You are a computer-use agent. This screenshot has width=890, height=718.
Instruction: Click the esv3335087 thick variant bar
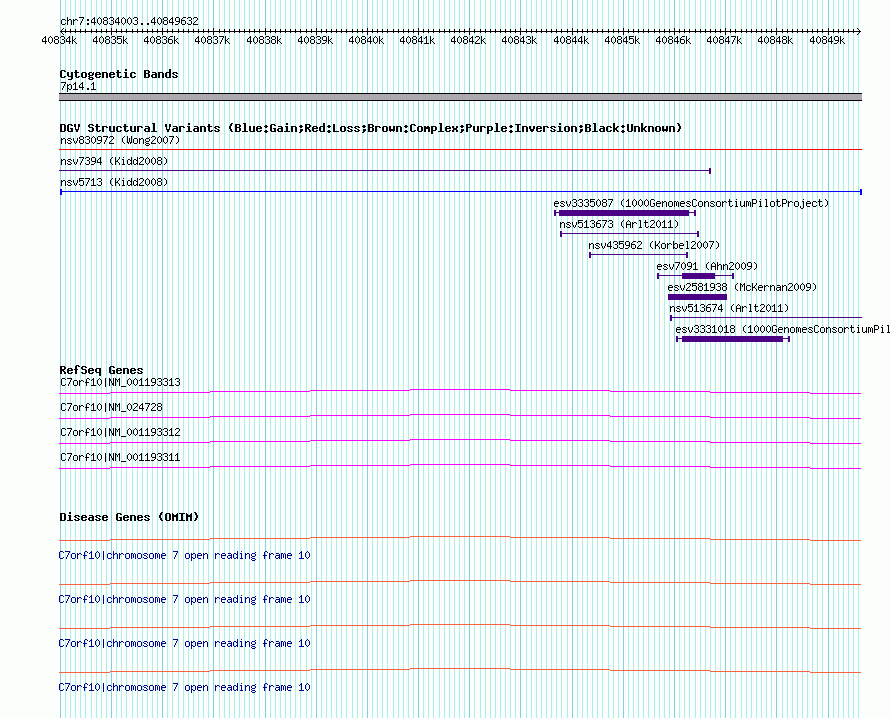coord(624,213)
